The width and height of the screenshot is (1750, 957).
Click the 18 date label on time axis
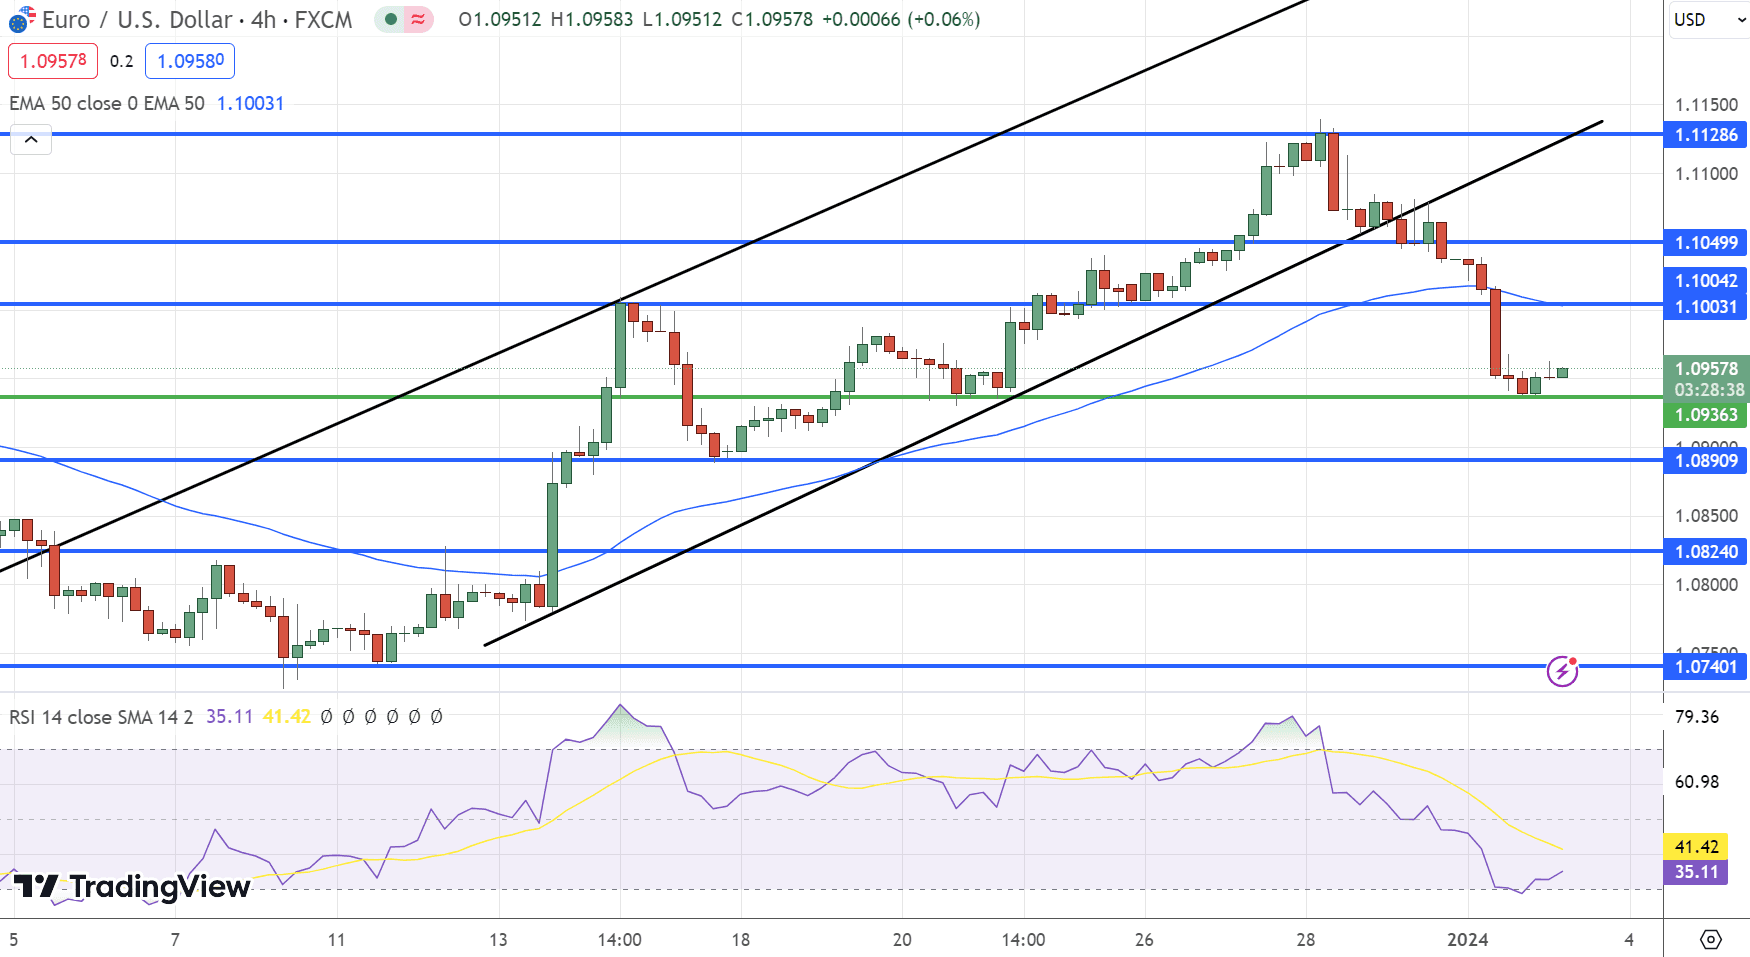(740, 939)
